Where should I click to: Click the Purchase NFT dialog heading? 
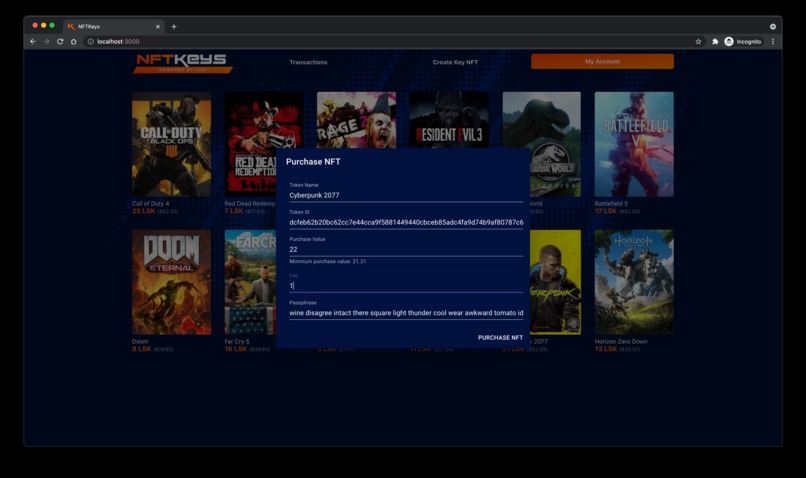click(313, 162)
